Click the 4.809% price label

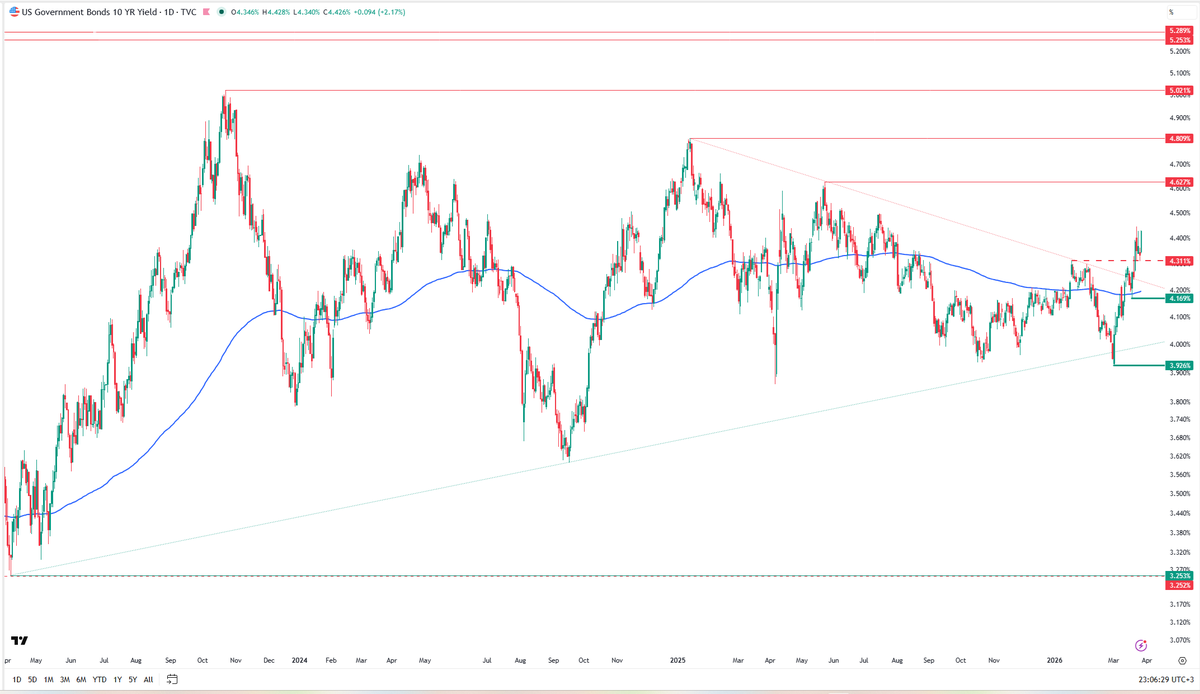coord(1179,139)
